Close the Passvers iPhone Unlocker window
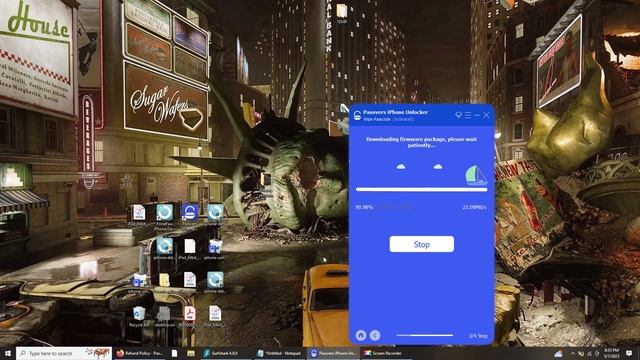The height and width of the screenshot is (360, 640). [x=486, y=116]
